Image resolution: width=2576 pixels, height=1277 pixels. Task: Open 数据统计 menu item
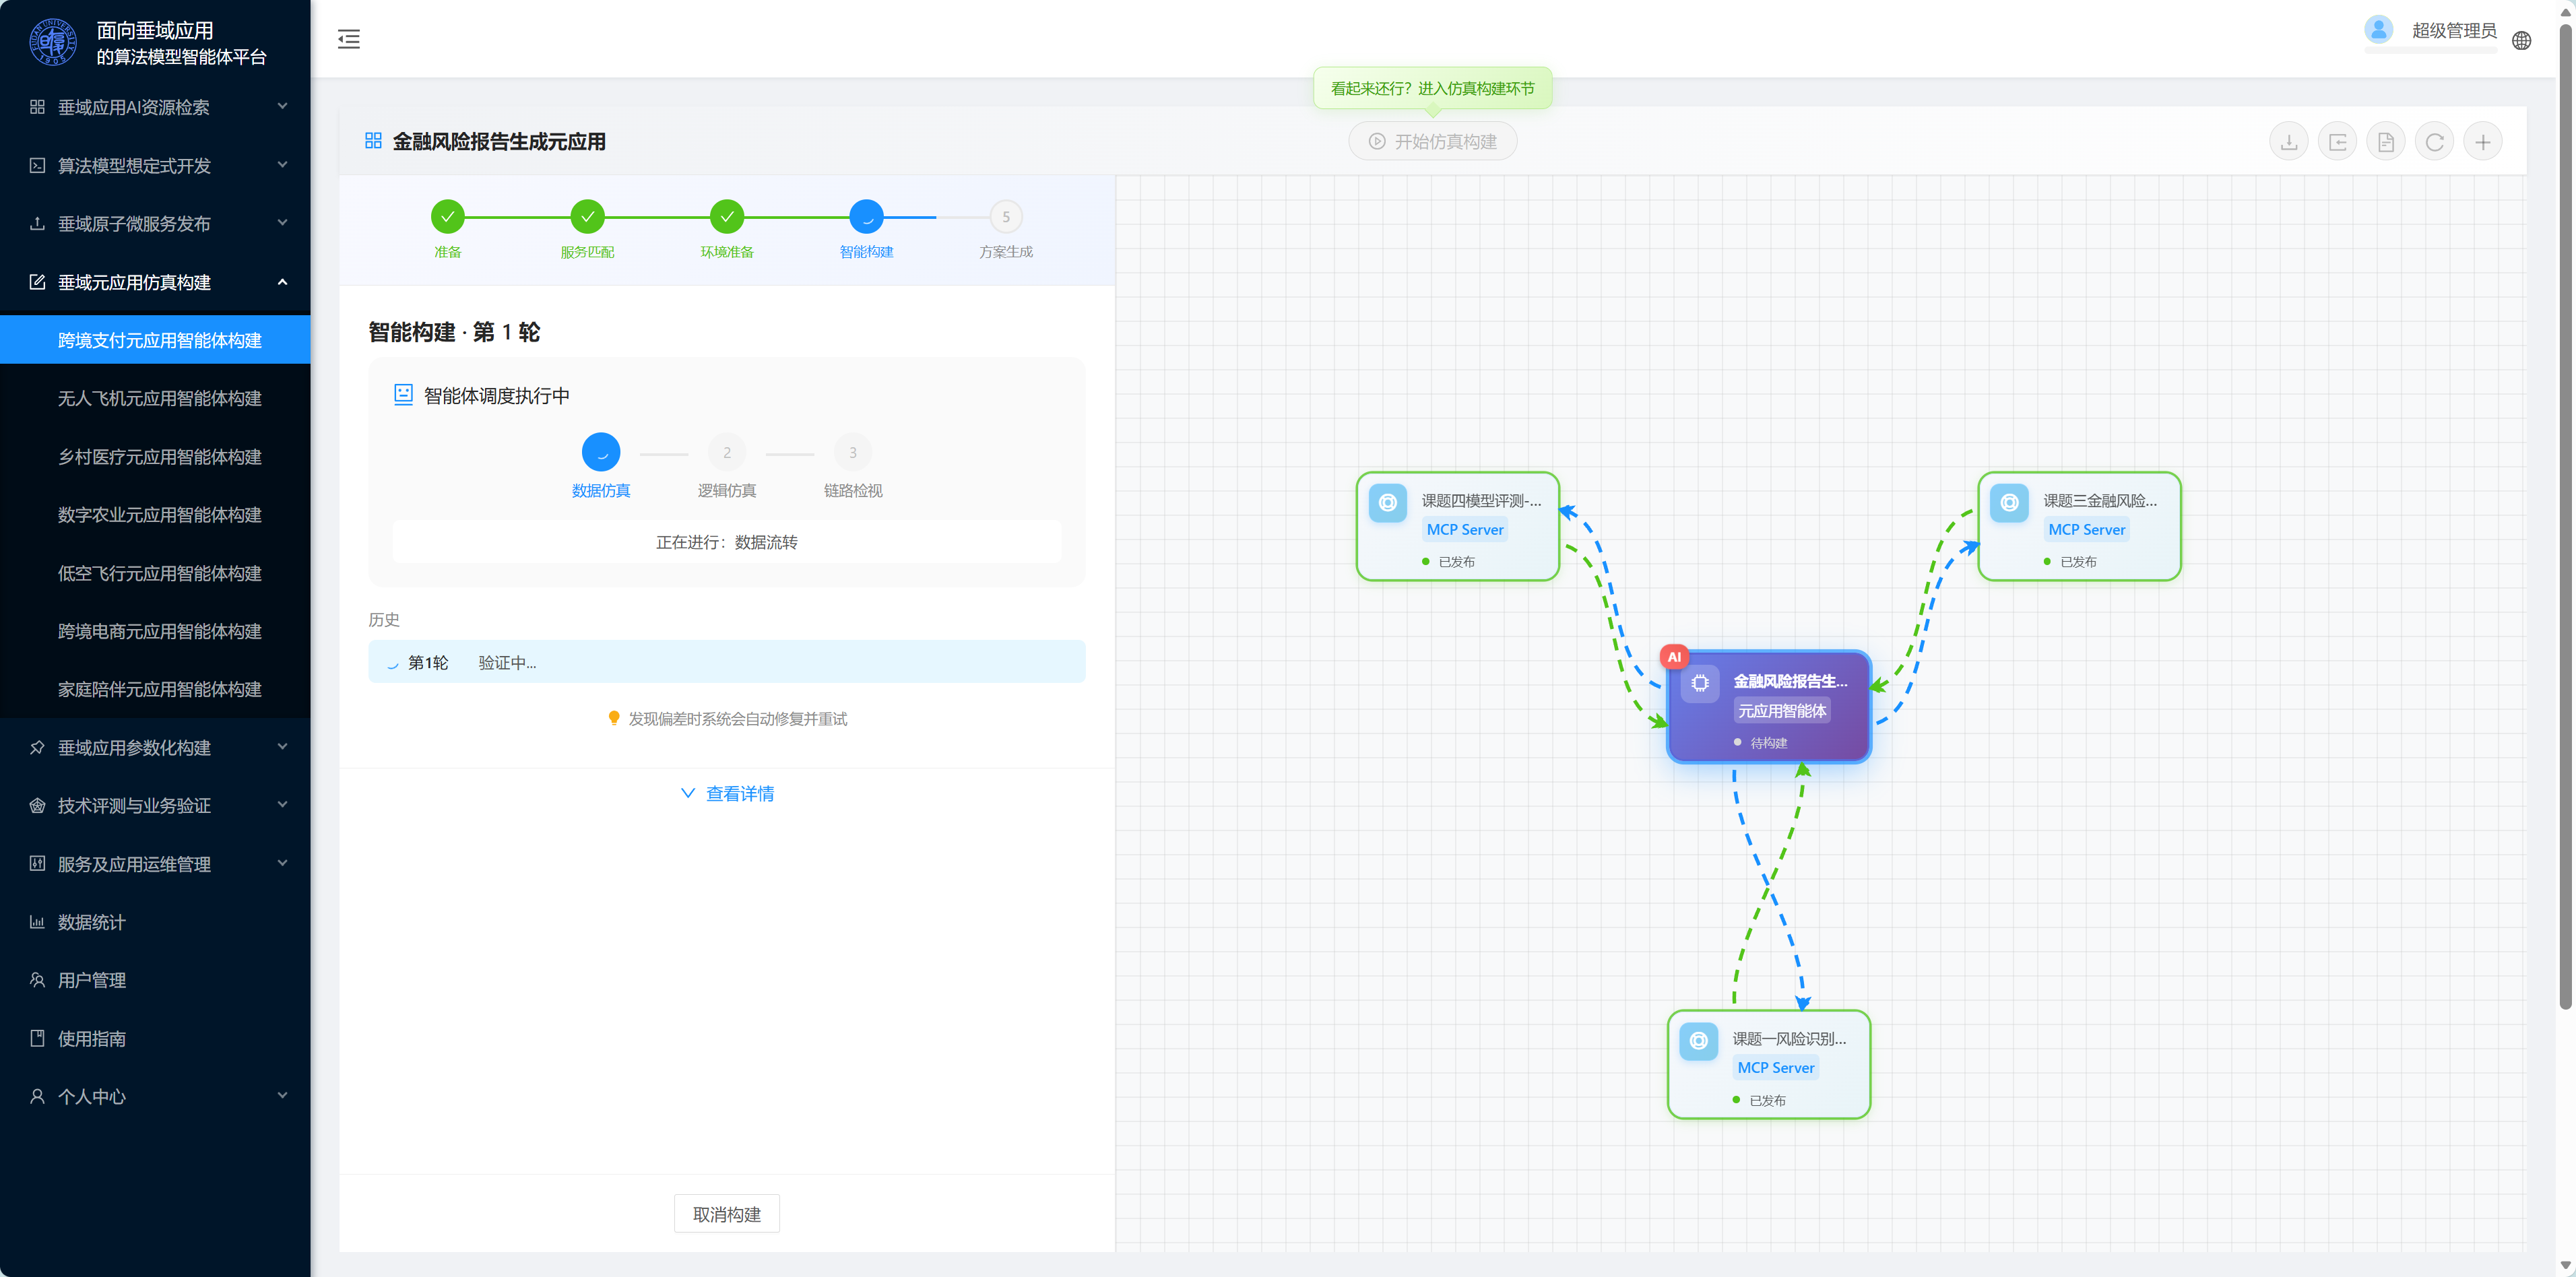click(155, 922)
